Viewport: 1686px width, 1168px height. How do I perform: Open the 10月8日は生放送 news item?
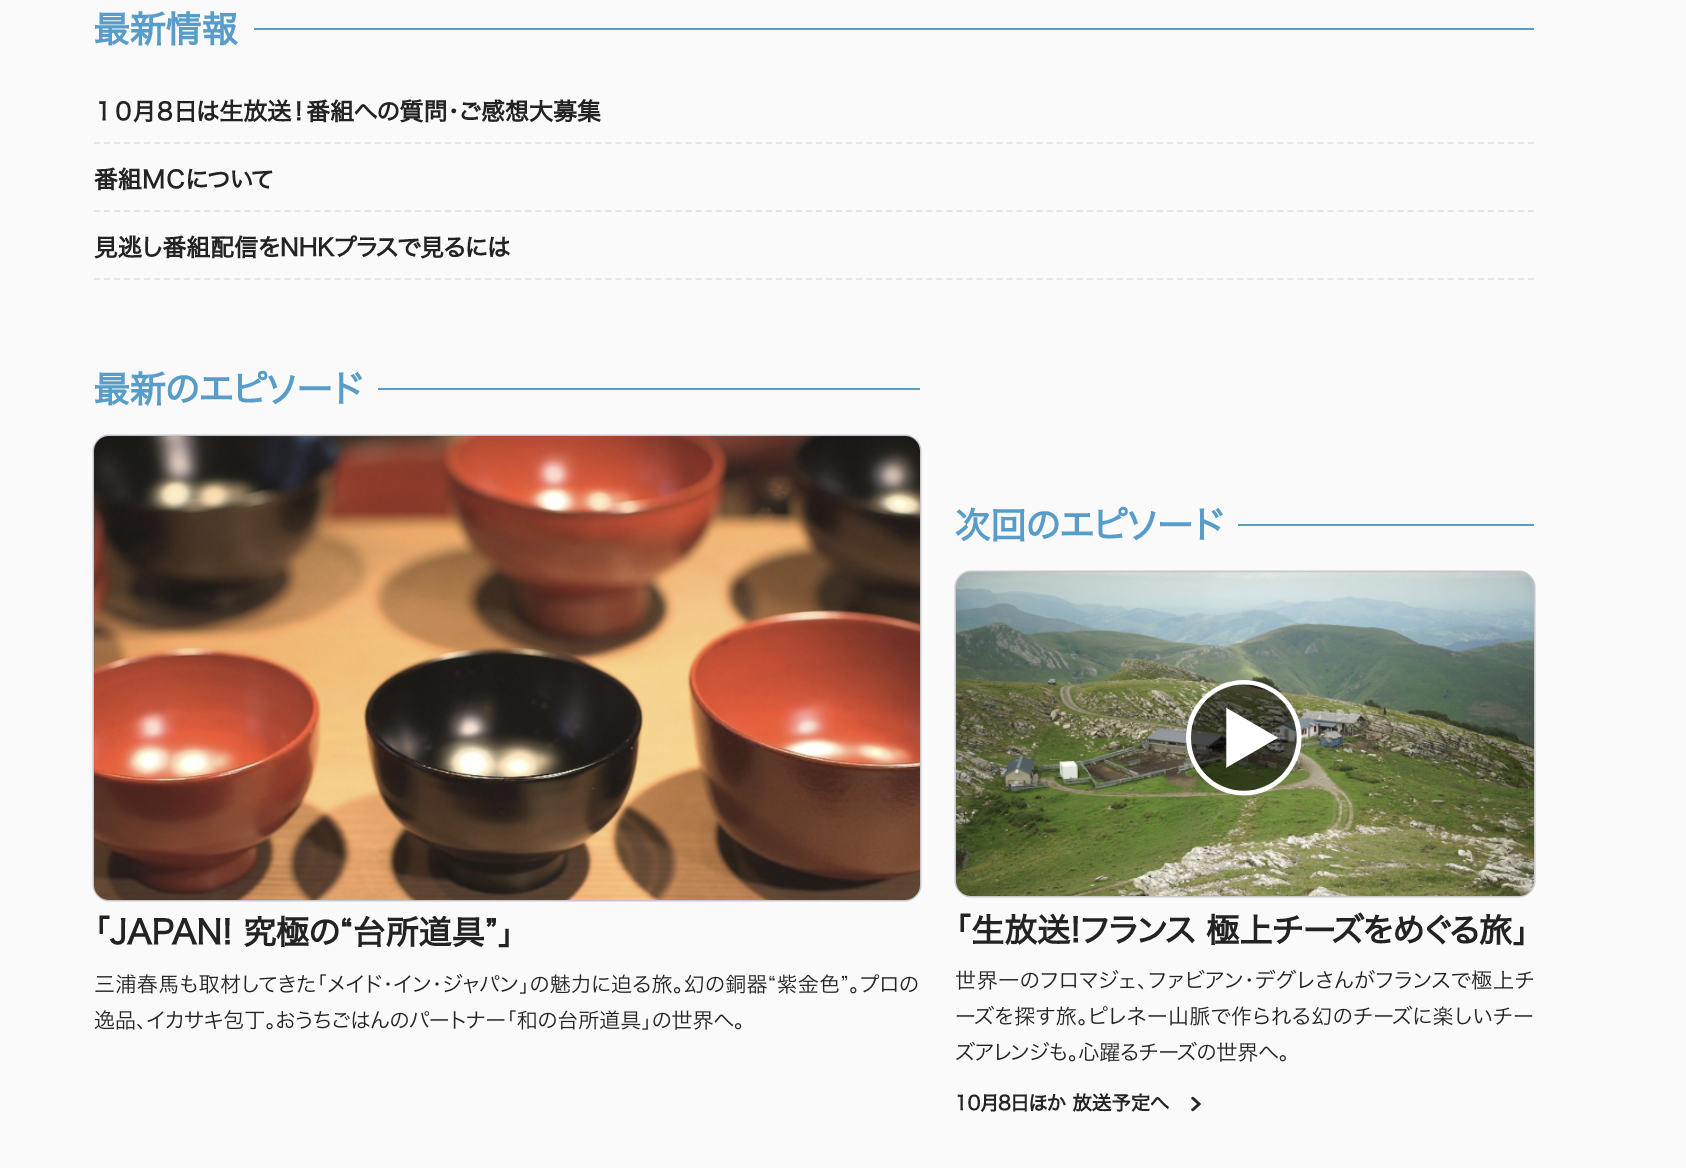348,111
